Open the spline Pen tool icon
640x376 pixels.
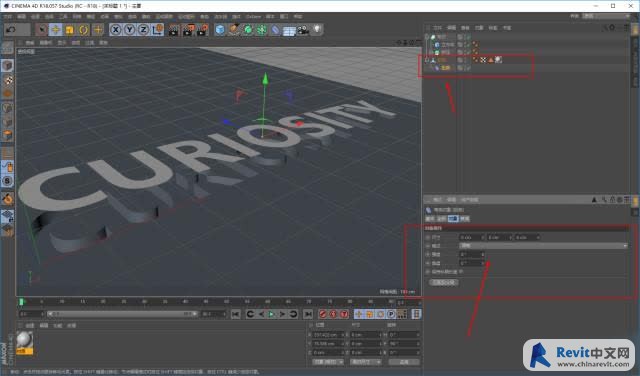click(x=234, y=30)
